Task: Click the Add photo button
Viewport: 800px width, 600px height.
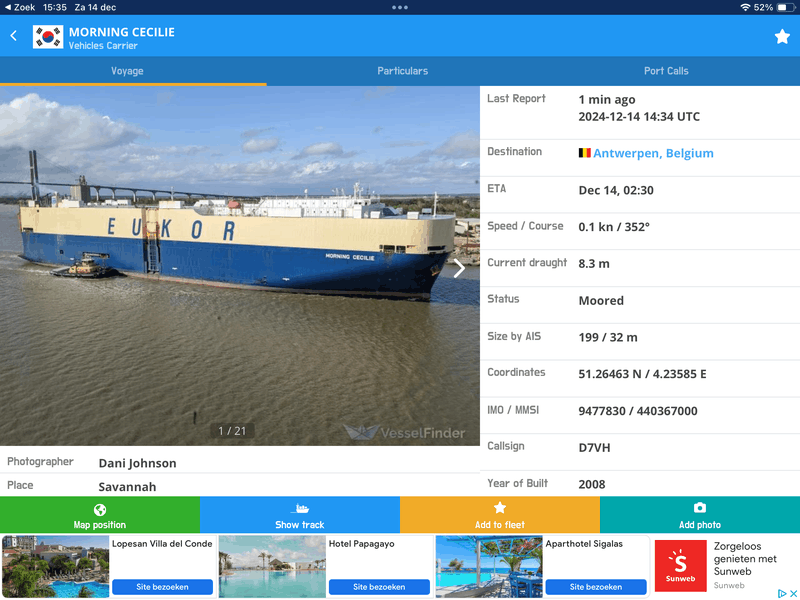Action: pos(700,515)
